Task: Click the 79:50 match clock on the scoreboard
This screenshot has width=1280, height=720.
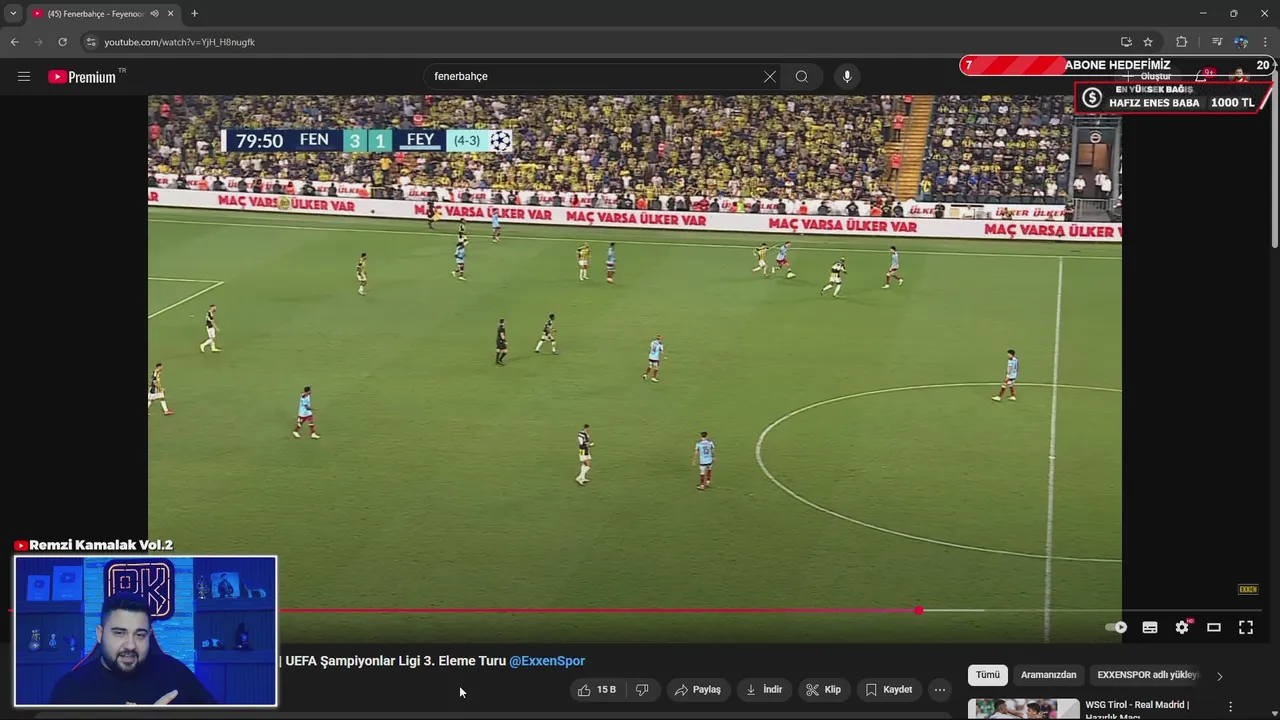Action: tap(259, 141)
